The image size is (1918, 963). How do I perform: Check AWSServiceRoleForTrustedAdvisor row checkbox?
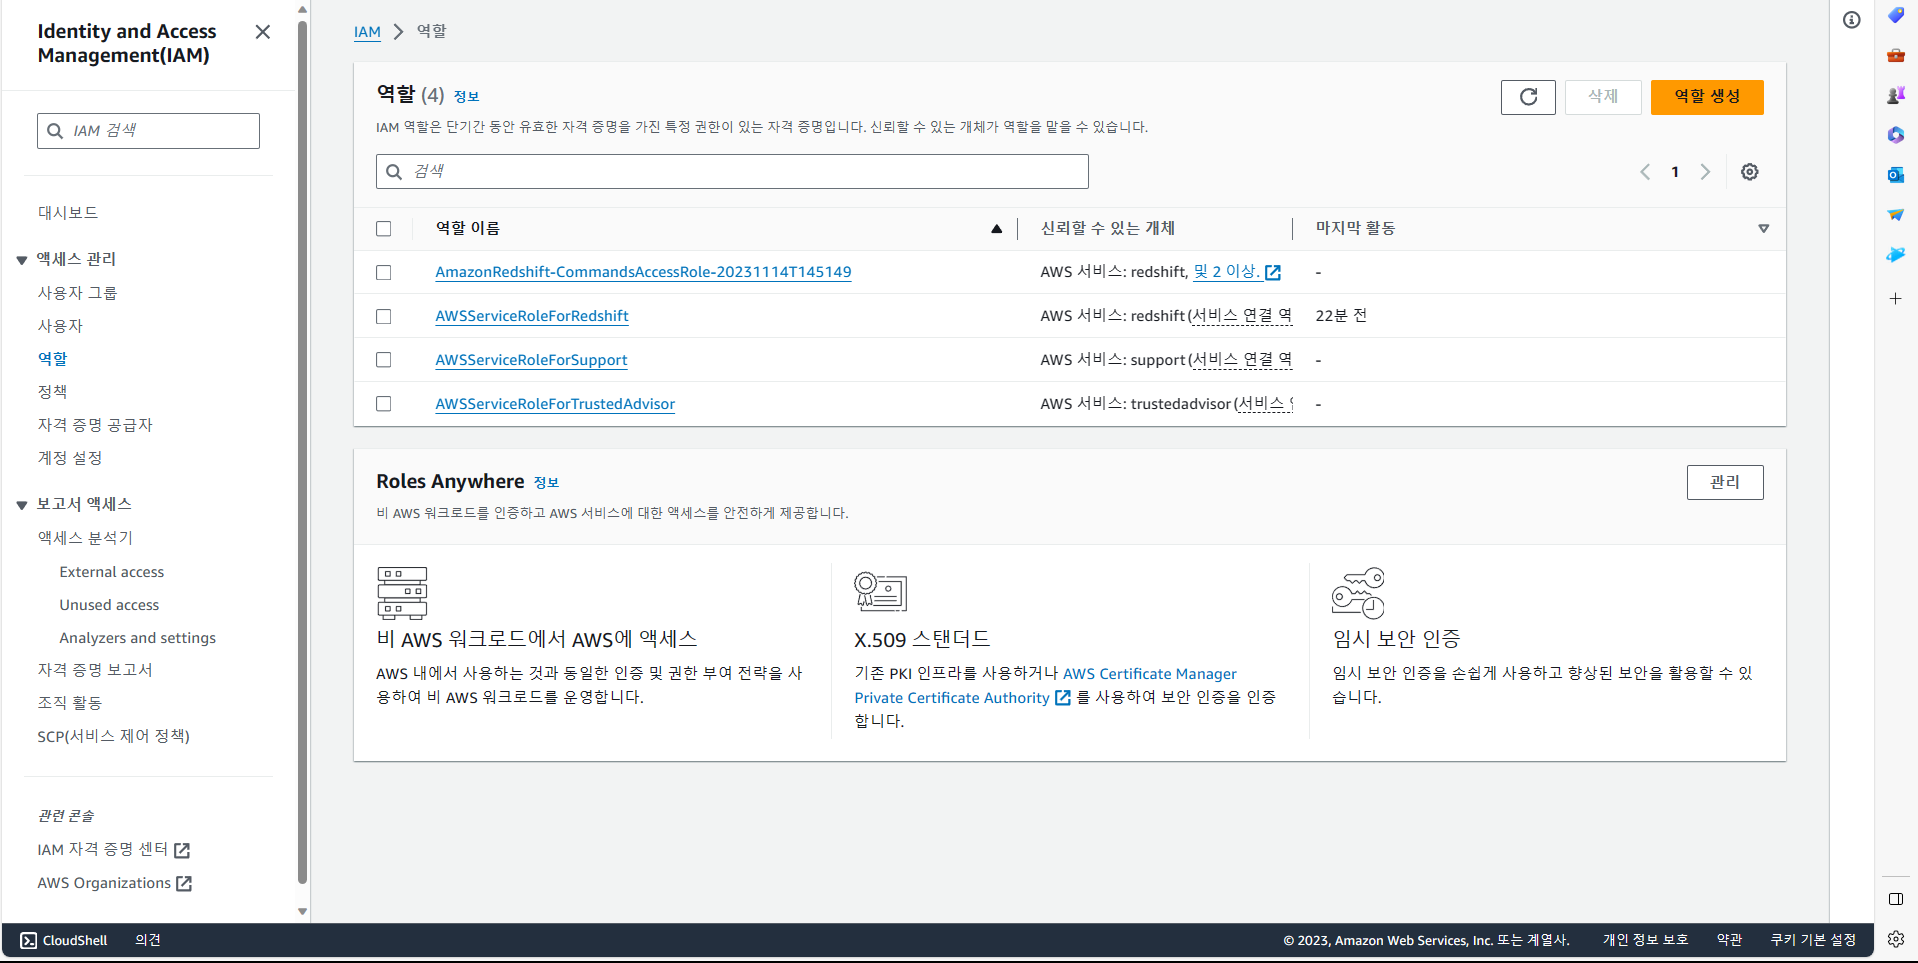[384, 404]
